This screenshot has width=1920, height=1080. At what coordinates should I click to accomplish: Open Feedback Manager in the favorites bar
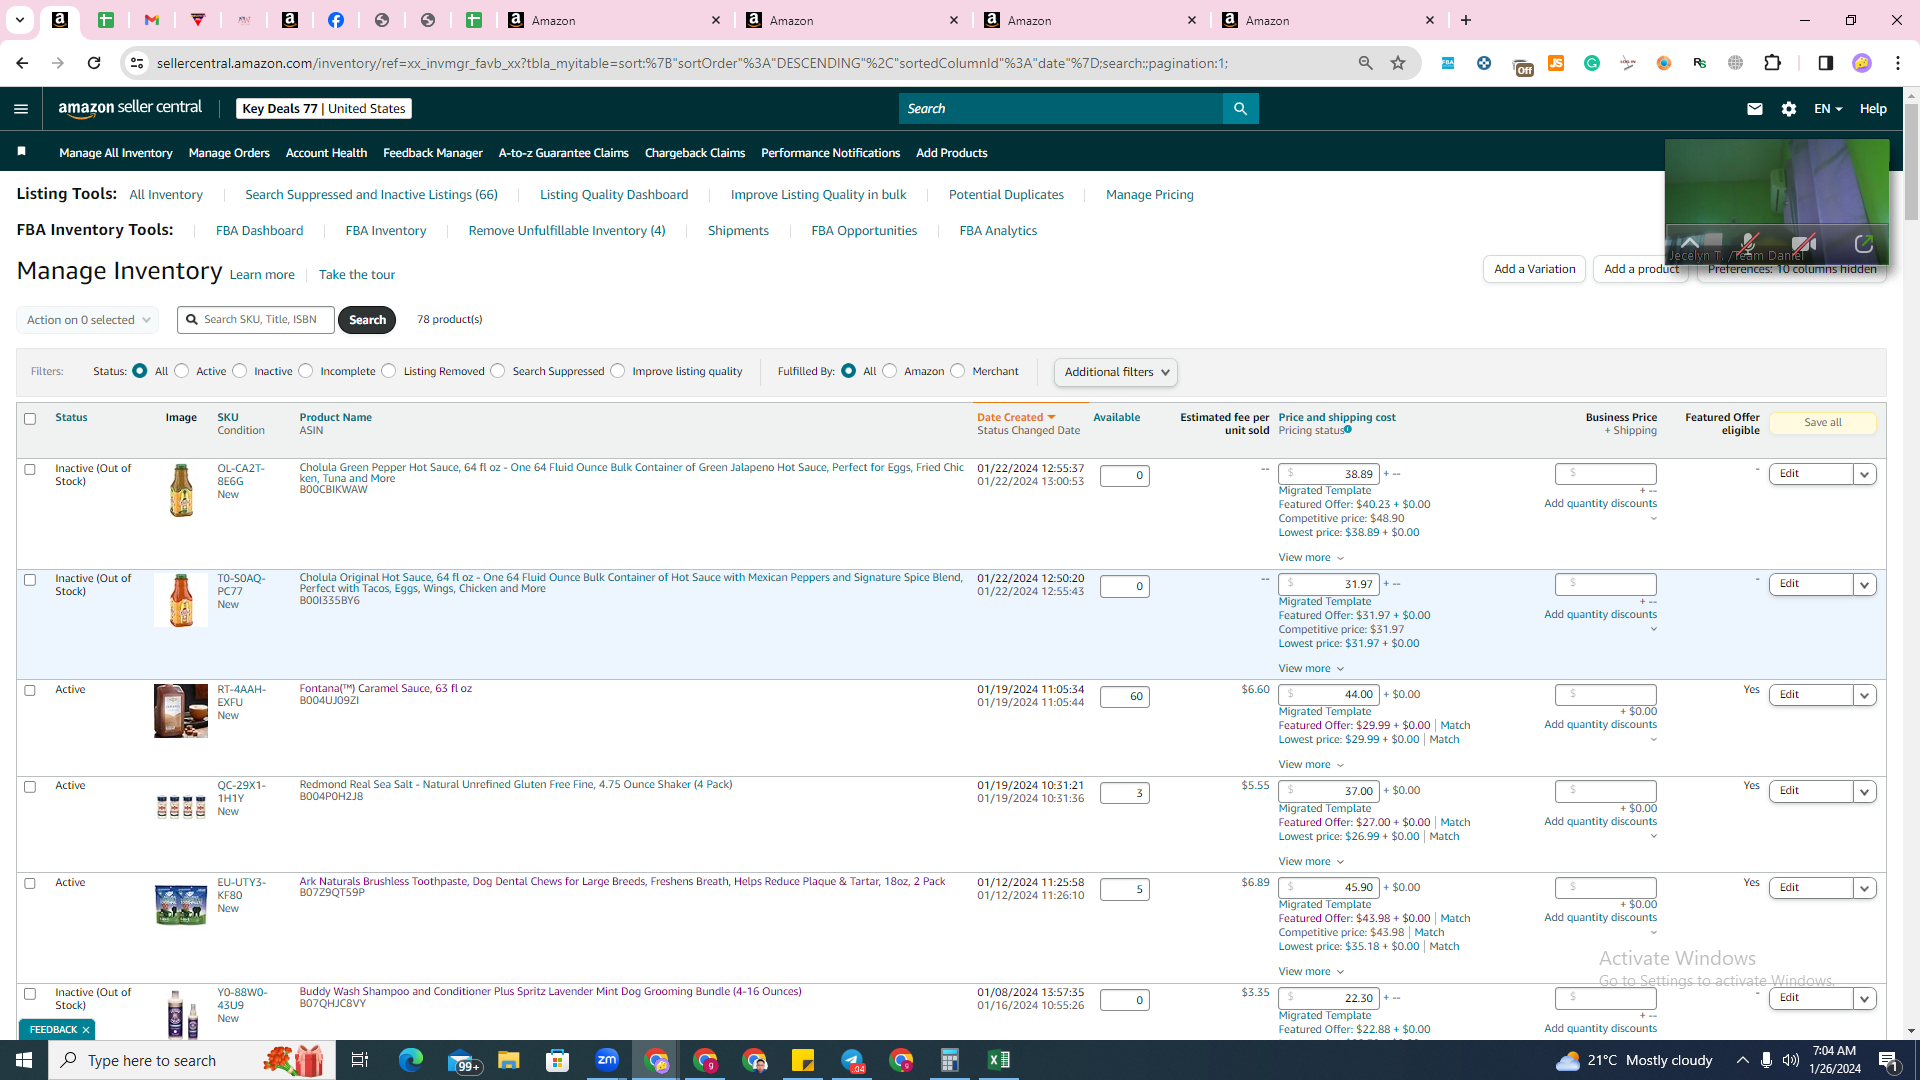[x=433, y=153]
